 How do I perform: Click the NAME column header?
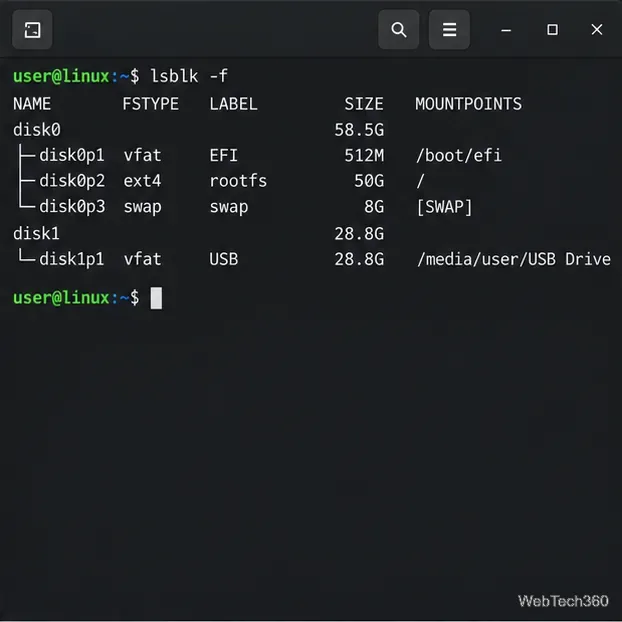(x=32, y=104)
